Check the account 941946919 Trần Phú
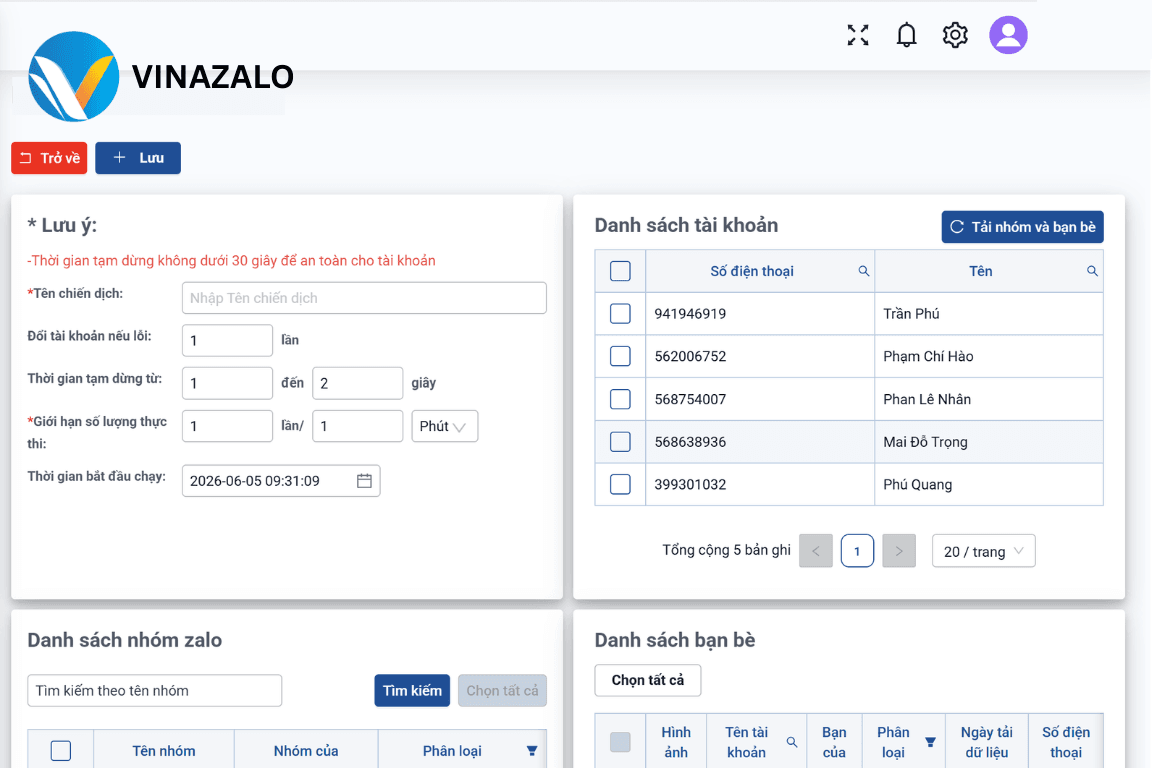The height and width of the screenshot is (768, 1152). 620,314
